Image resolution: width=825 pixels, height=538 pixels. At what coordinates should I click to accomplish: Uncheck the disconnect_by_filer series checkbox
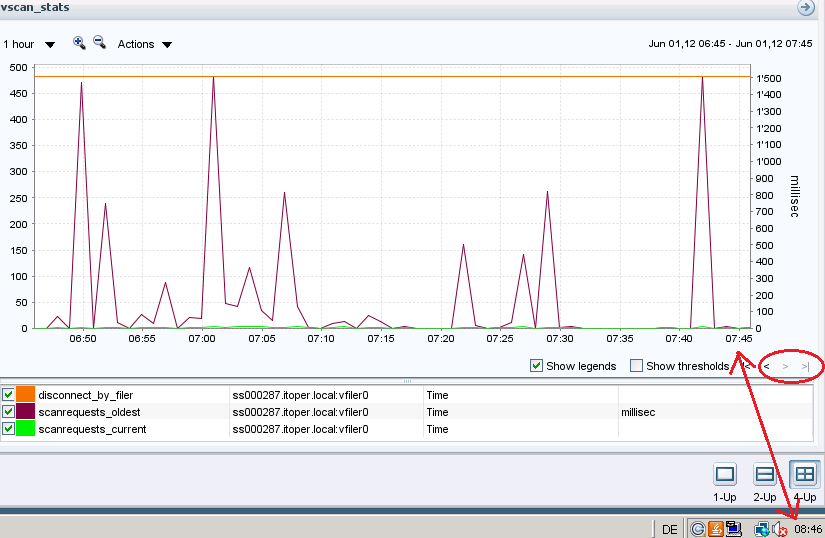[x=9, y=395]
